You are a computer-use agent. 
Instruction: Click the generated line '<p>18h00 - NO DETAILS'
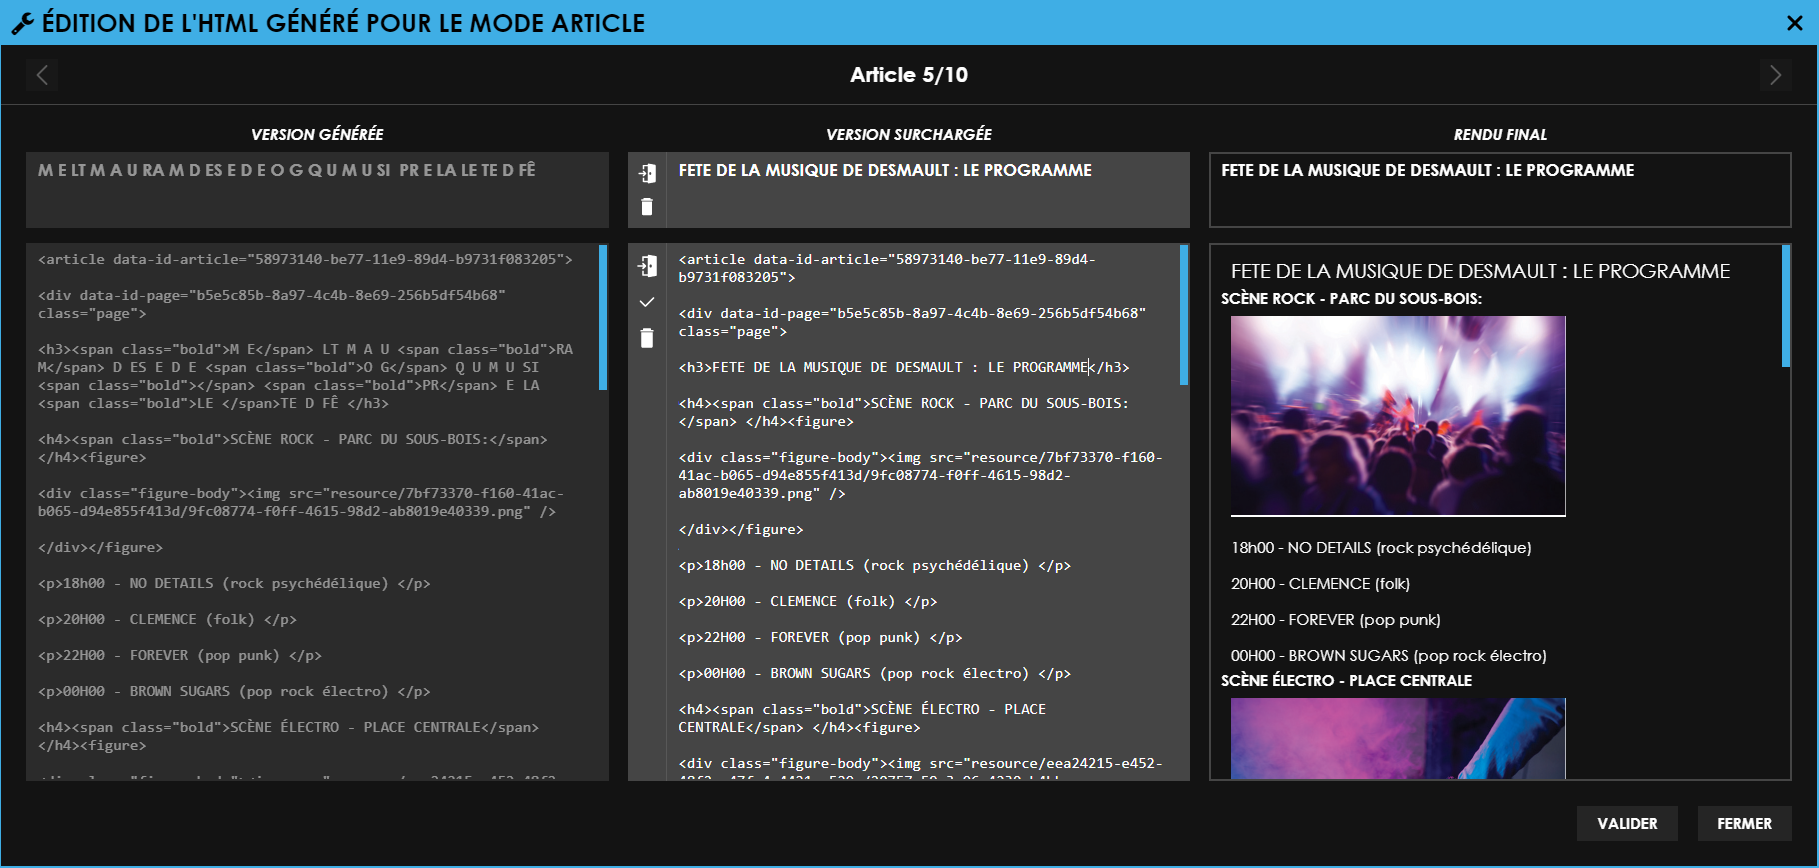pyautogui.click(x=234, y=584)
